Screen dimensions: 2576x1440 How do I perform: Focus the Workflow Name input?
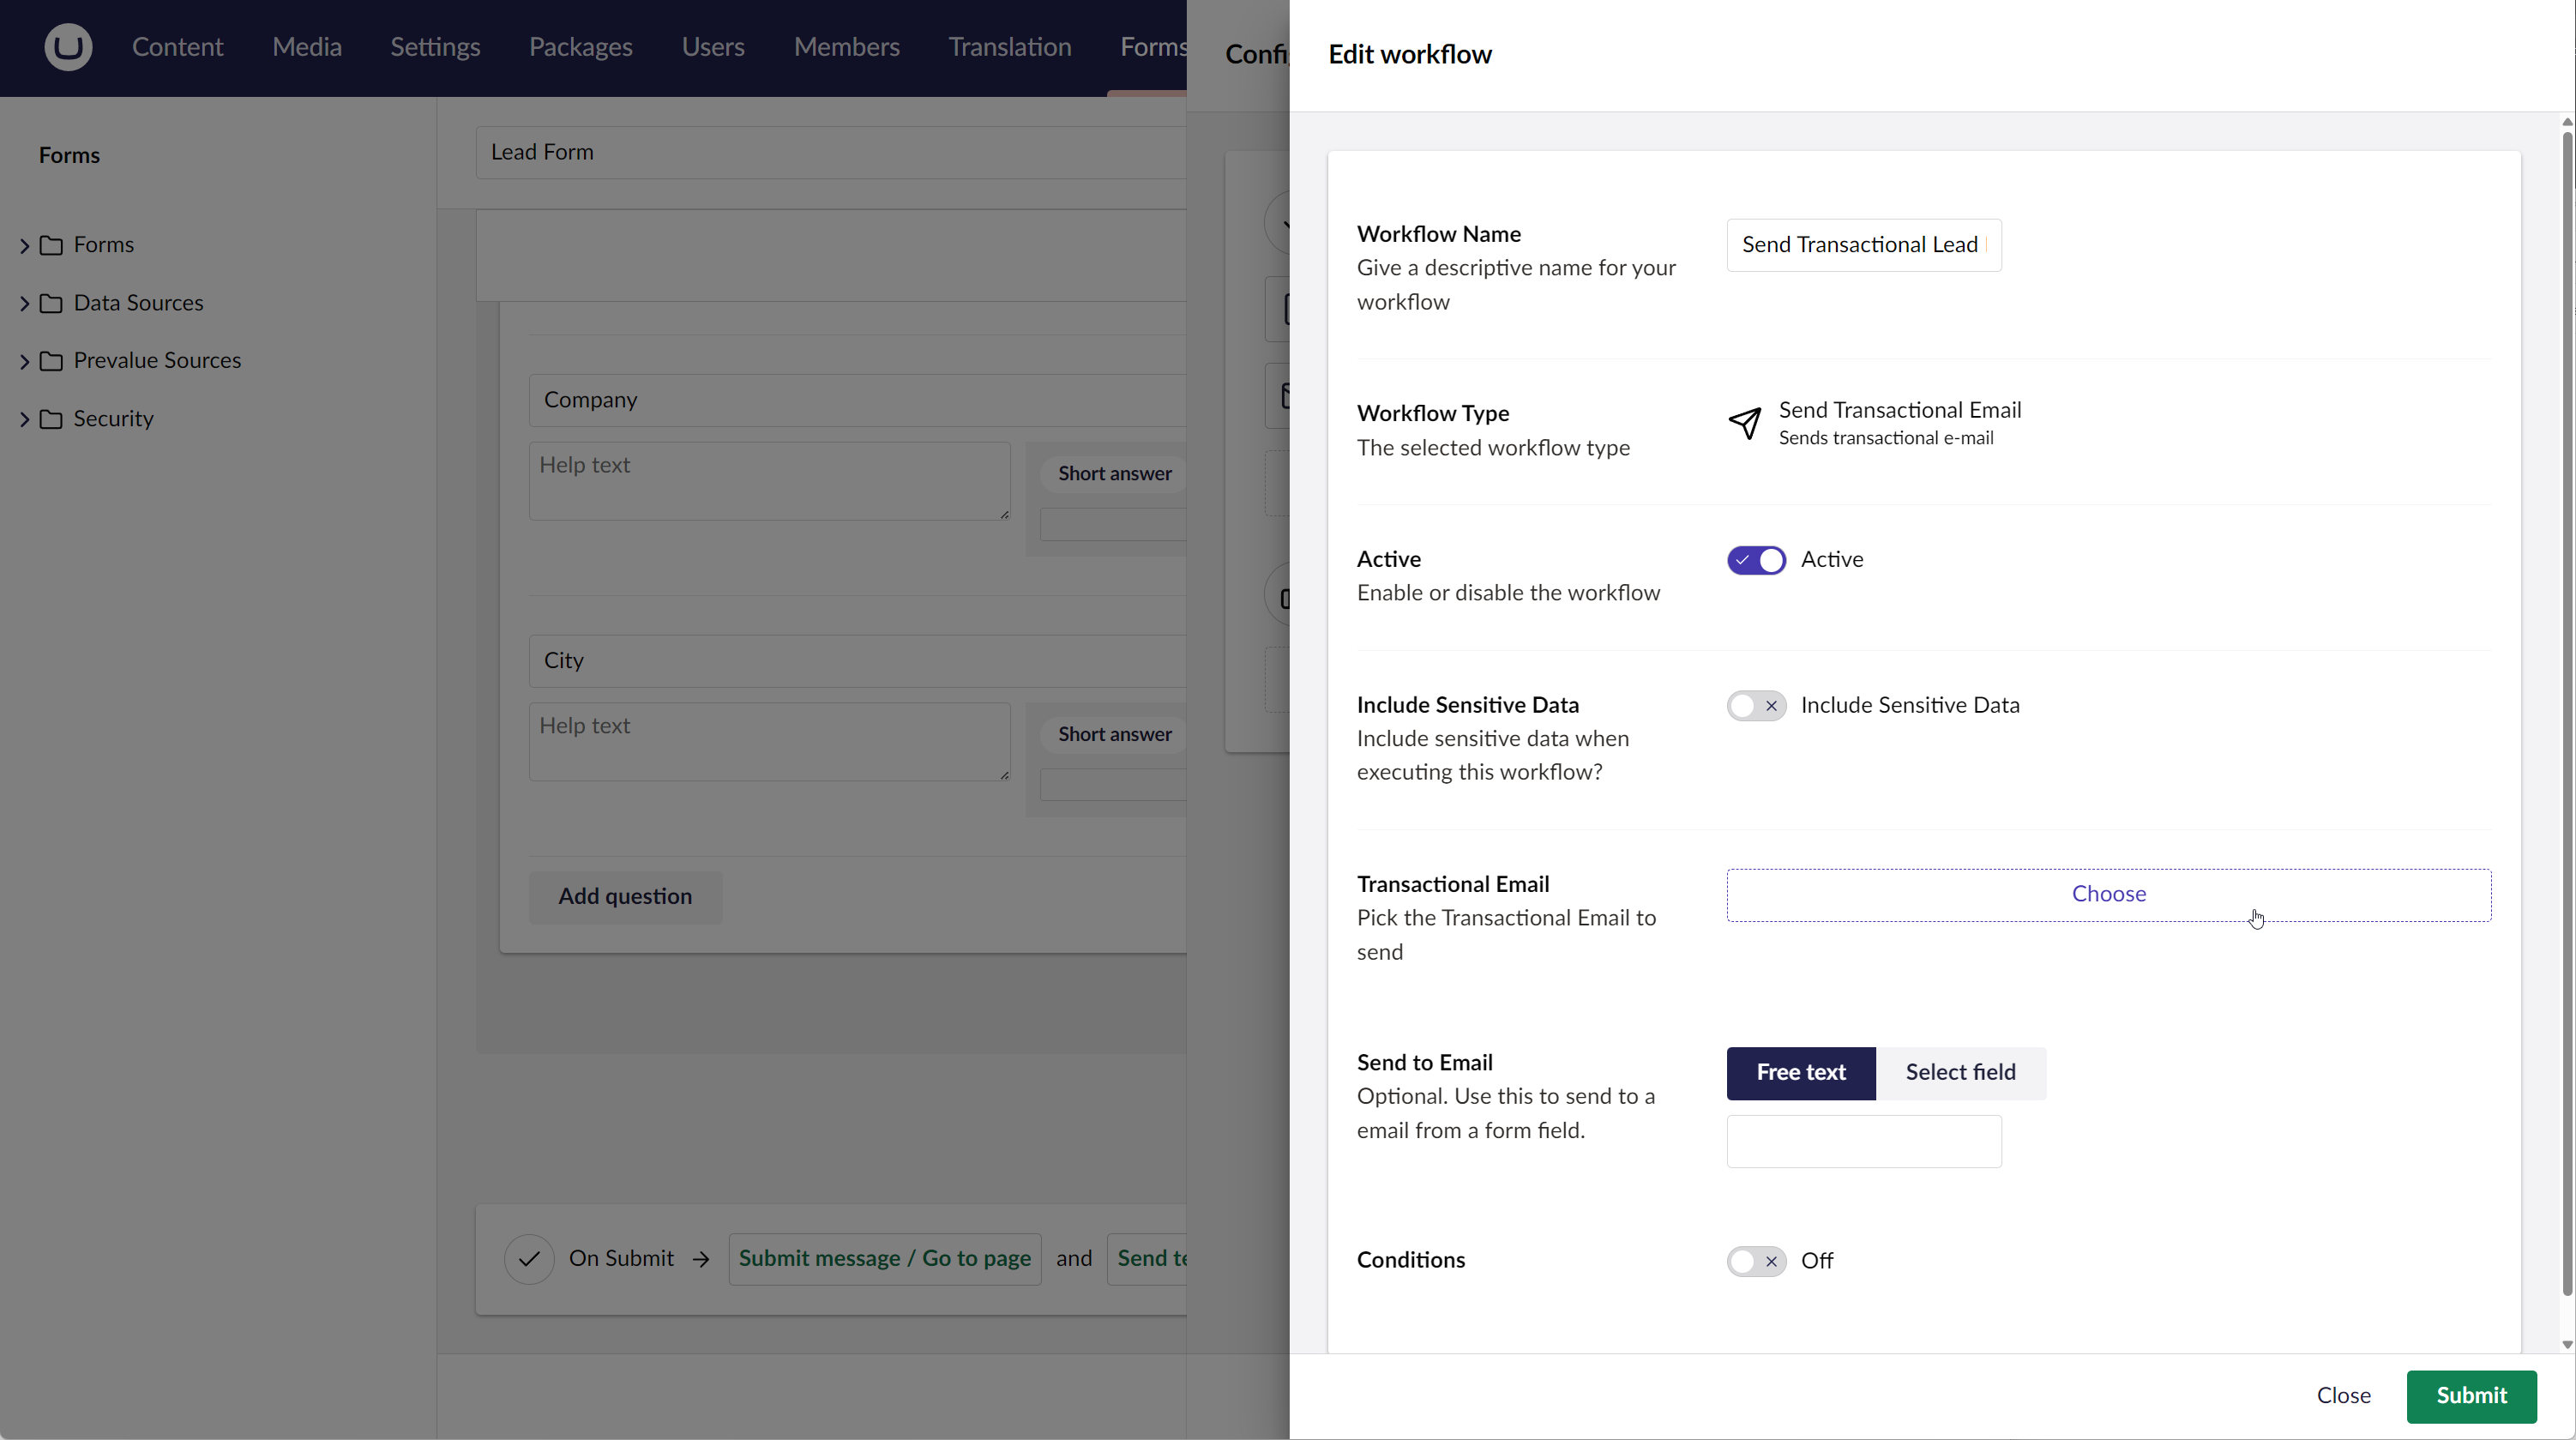point(1863,245)
